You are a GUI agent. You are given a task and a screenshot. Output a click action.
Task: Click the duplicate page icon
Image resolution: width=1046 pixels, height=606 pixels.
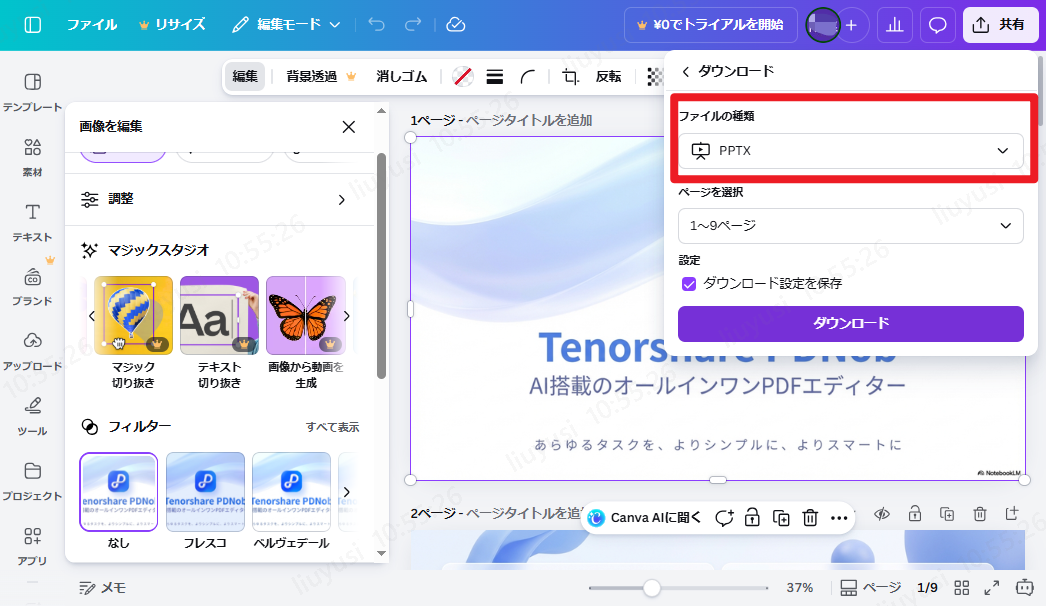click(947, 513)
